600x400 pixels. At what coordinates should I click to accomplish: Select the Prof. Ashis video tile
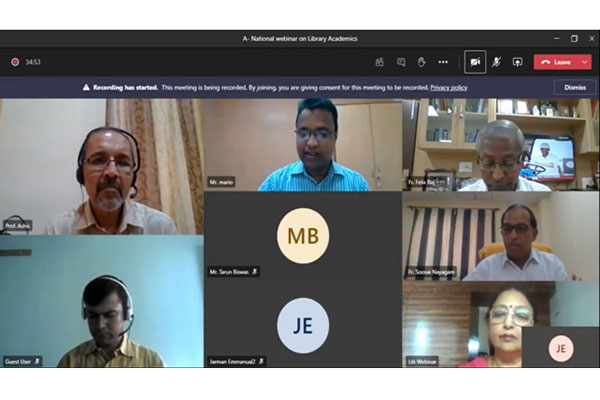pyautogui.click(x=102, y=167)
